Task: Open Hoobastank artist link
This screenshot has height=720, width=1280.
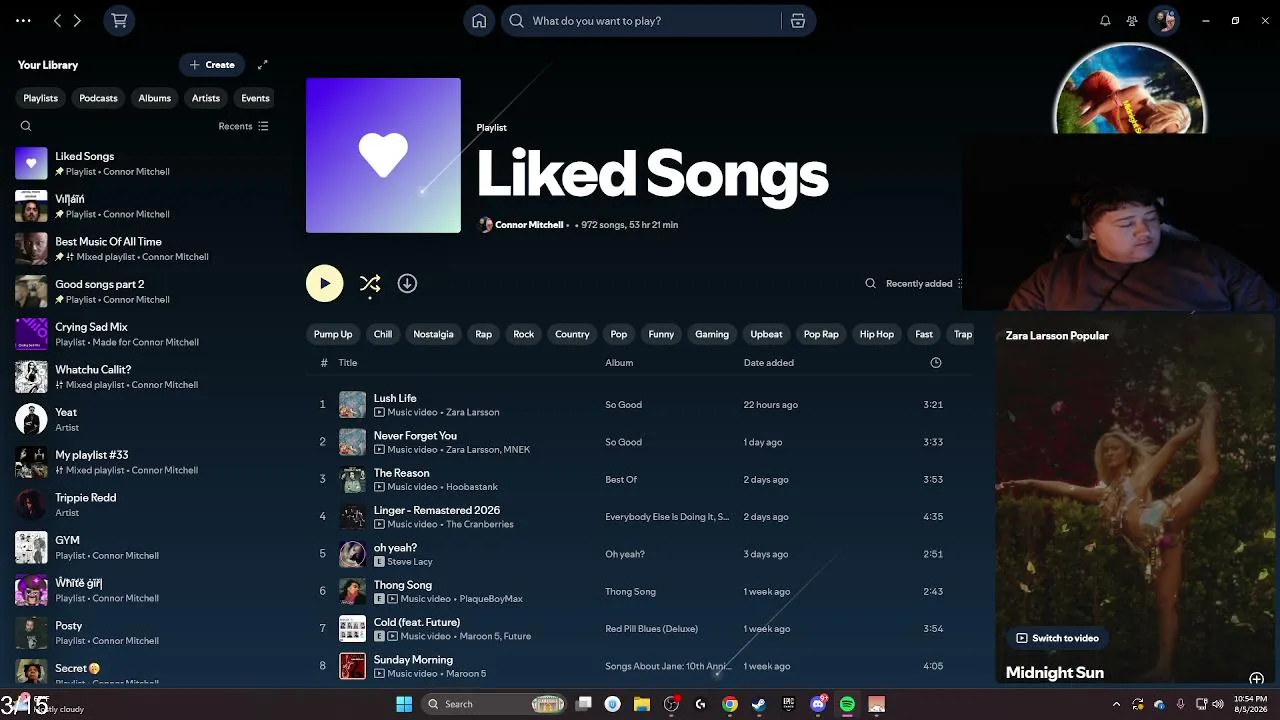Action: pyautogui.click(x=471, y=487)
